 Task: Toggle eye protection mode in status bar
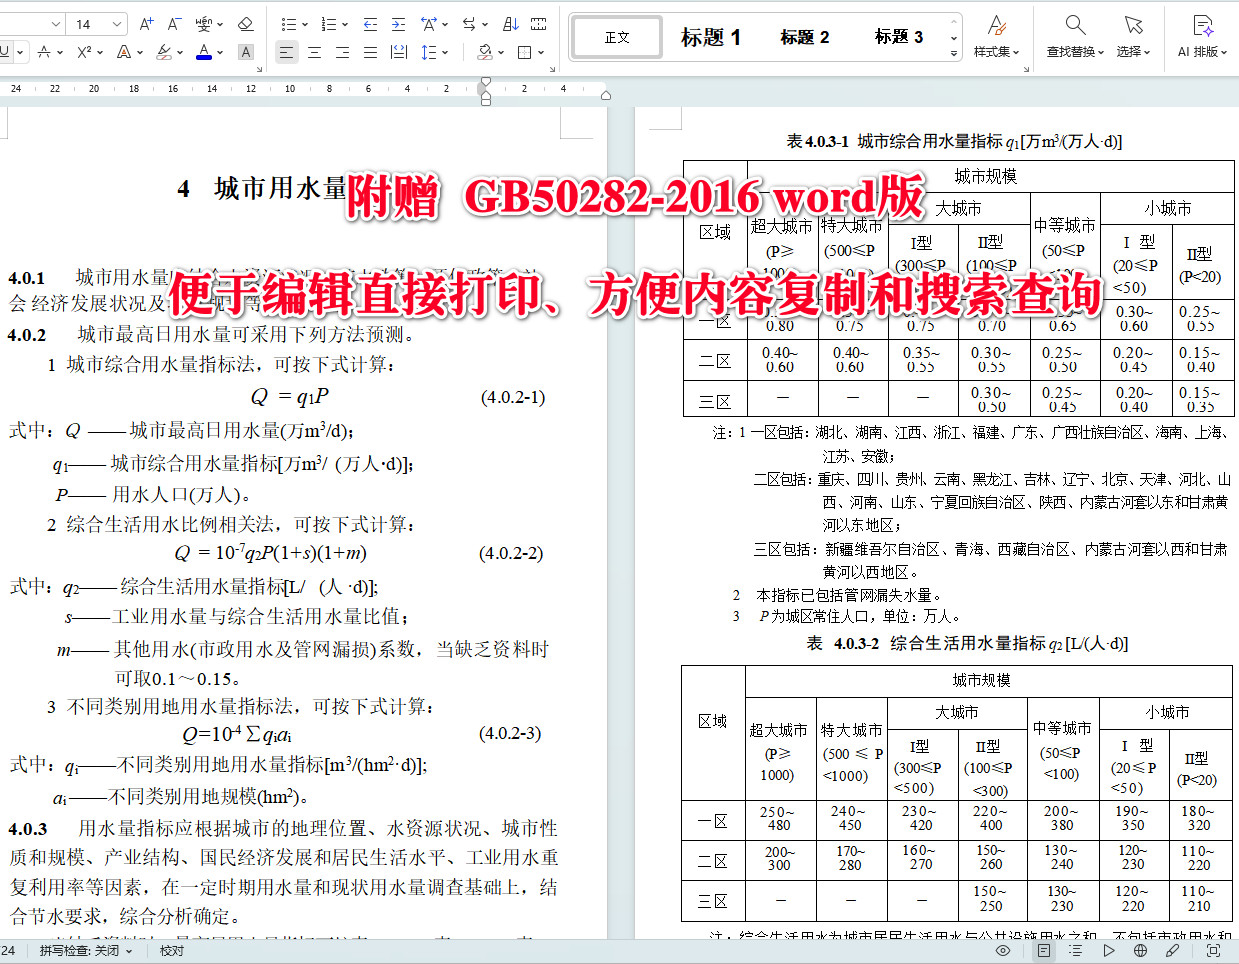point(1003,951)
